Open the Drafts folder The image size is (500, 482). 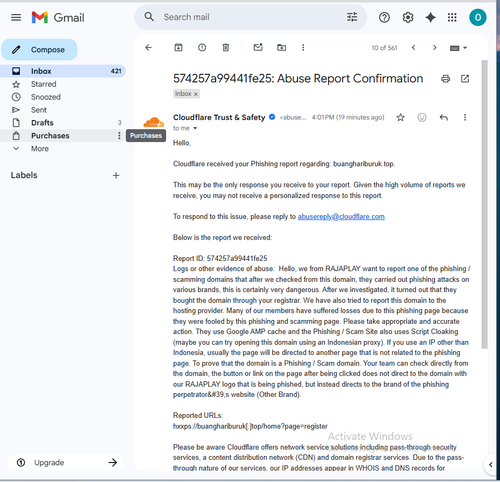click(x=63, y=123)
